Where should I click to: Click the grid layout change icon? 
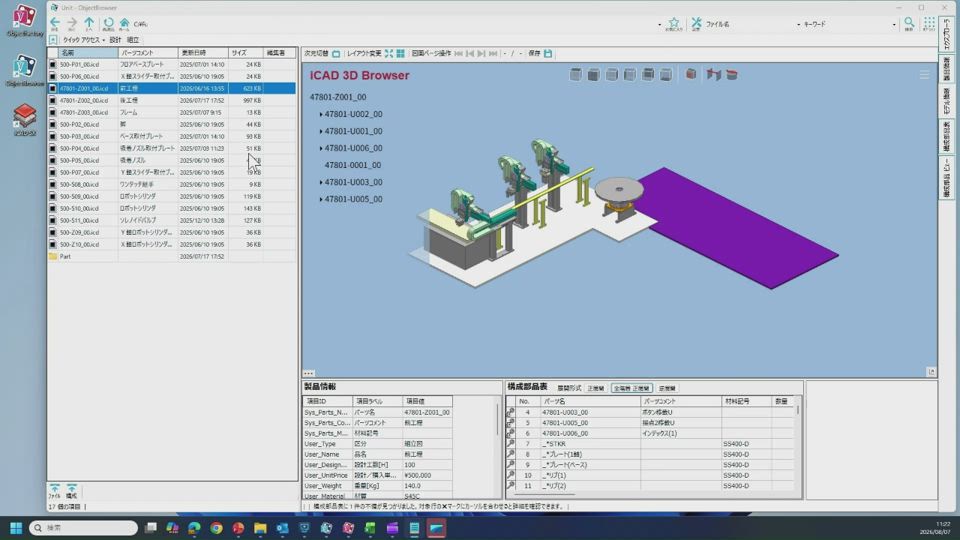point(400,54)
